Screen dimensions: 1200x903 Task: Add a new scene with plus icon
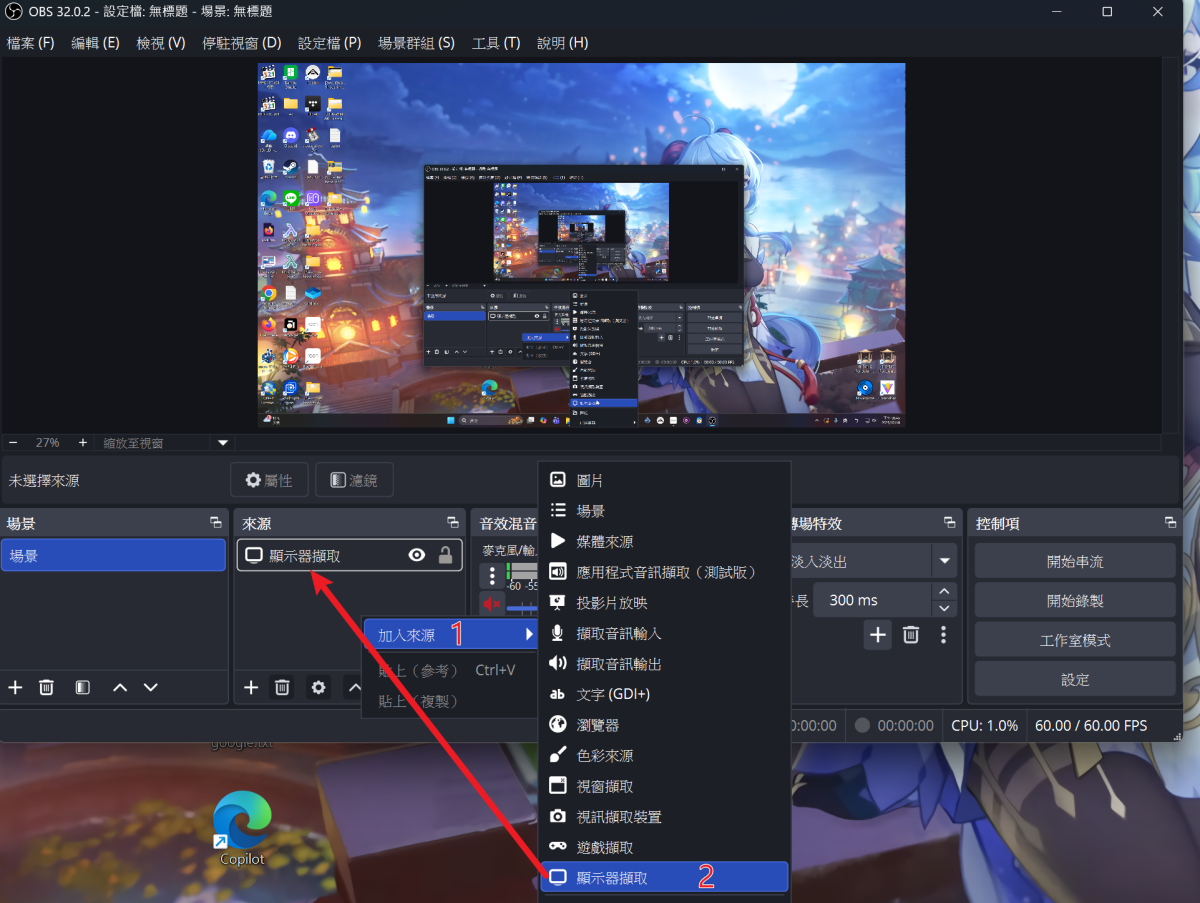[15, 687]
